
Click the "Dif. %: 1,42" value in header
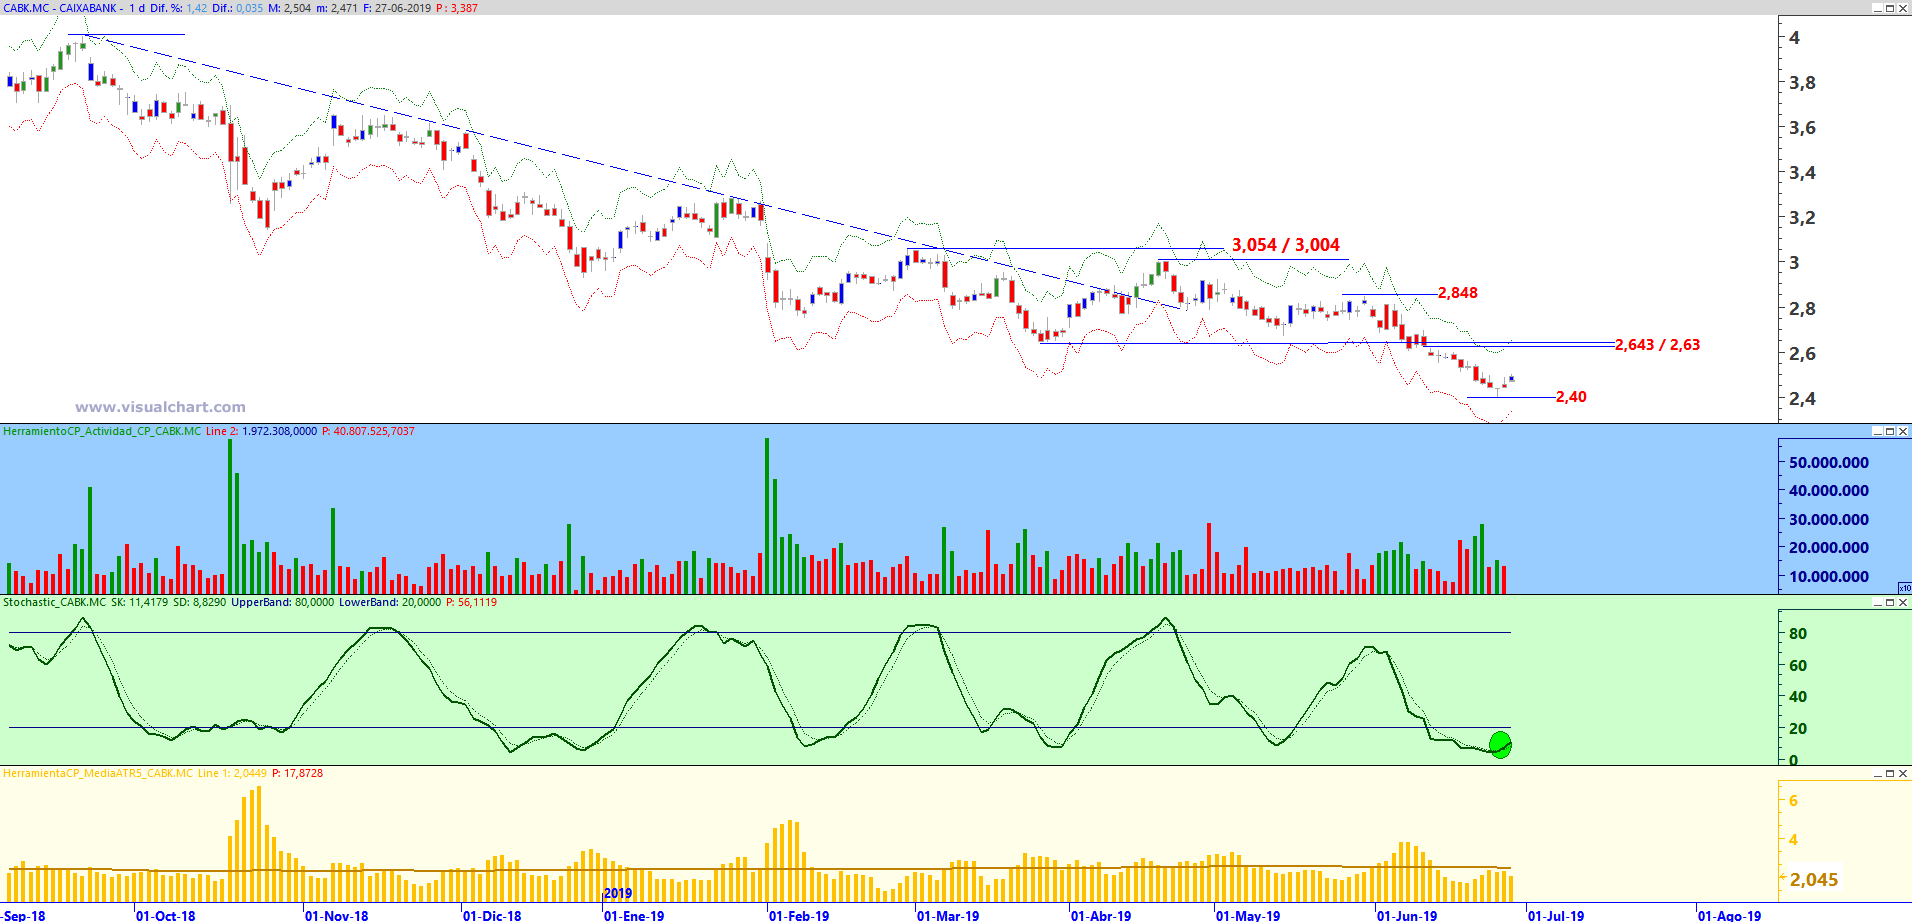(x=179, y=8)
